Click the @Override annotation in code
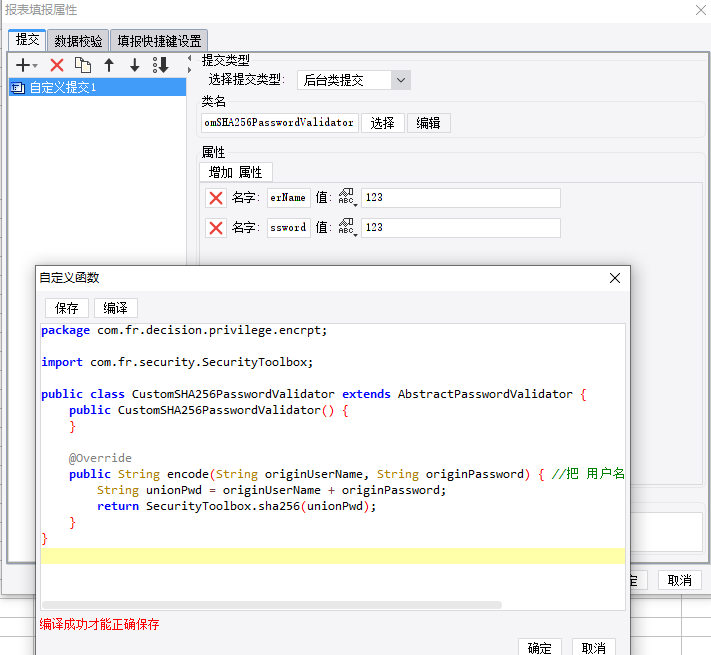Viewport: 711px width, 655px height. point(100,458)
